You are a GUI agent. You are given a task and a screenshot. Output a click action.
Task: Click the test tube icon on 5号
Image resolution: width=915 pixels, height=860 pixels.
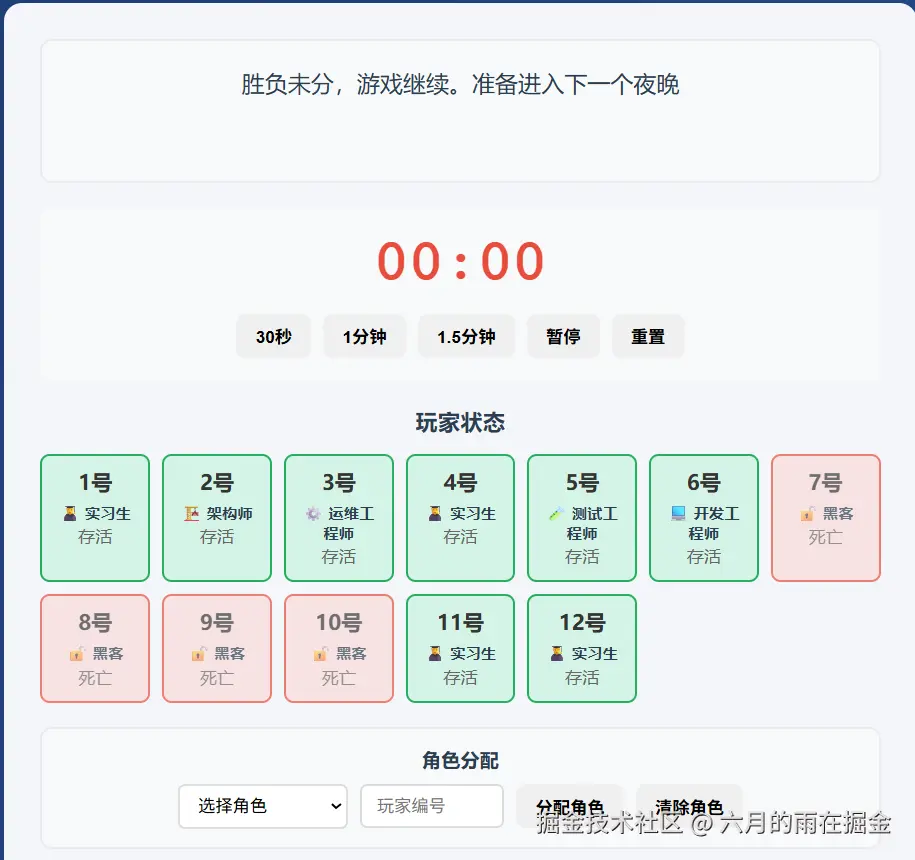click(557, 513)
